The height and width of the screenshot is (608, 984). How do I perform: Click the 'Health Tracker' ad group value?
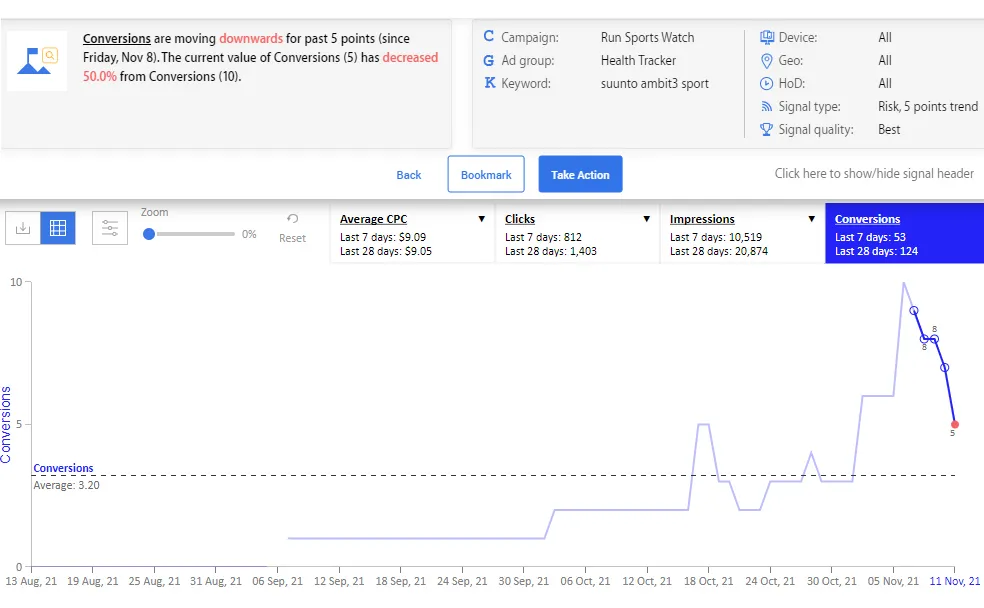tap(638, 60)
